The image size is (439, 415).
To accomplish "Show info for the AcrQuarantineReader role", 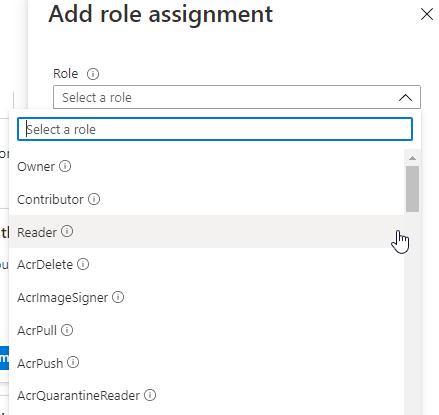I will click(x=150, y=395).
